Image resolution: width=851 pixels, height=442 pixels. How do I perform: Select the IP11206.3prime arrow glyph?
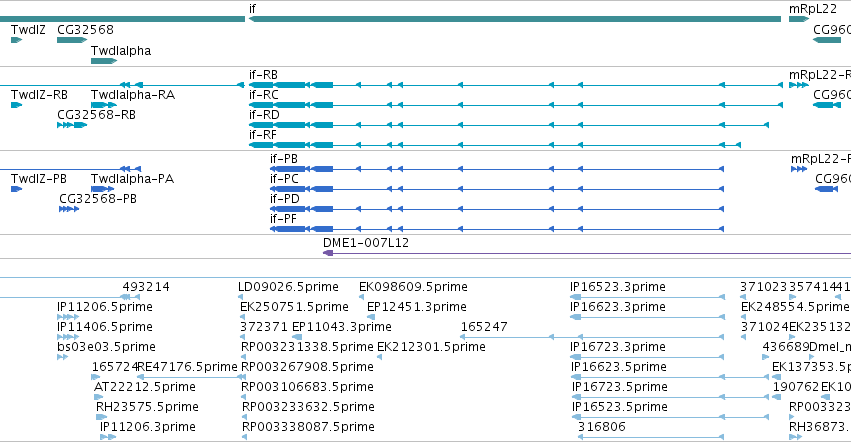[108, 437]
